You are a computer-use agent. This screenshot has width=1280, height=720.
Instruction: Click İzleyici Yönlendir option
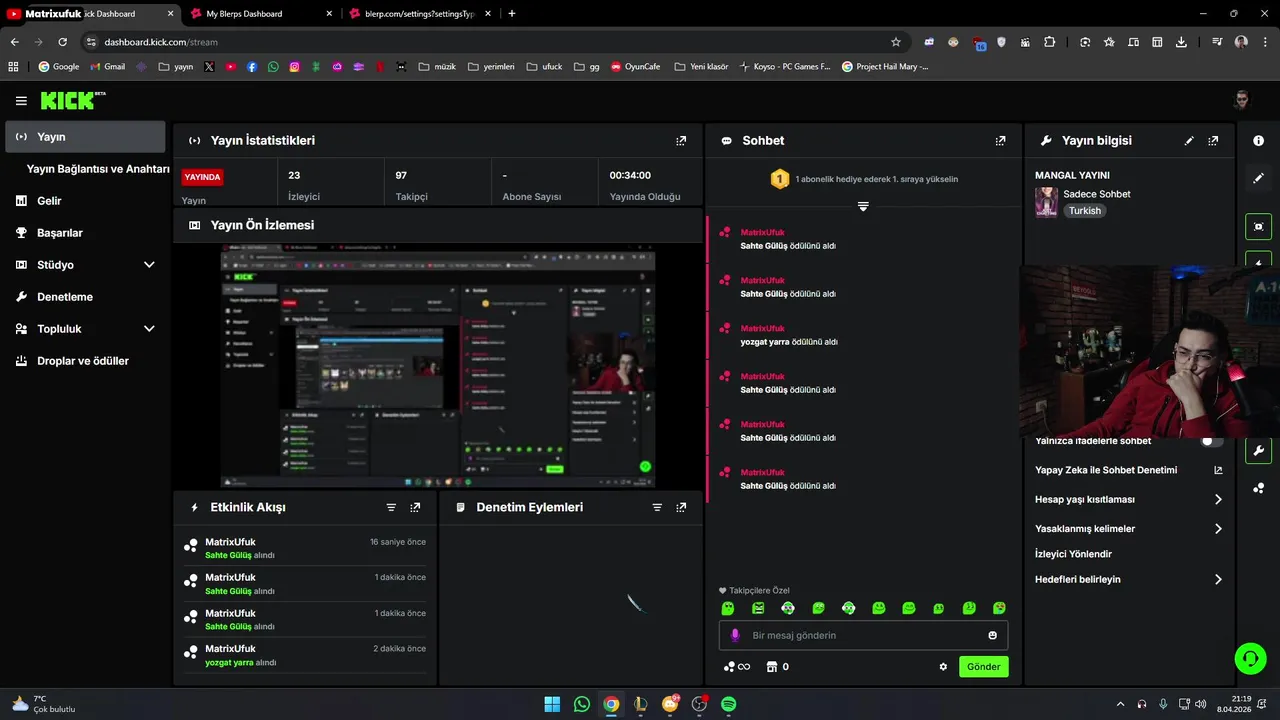tap(1073, 554)
